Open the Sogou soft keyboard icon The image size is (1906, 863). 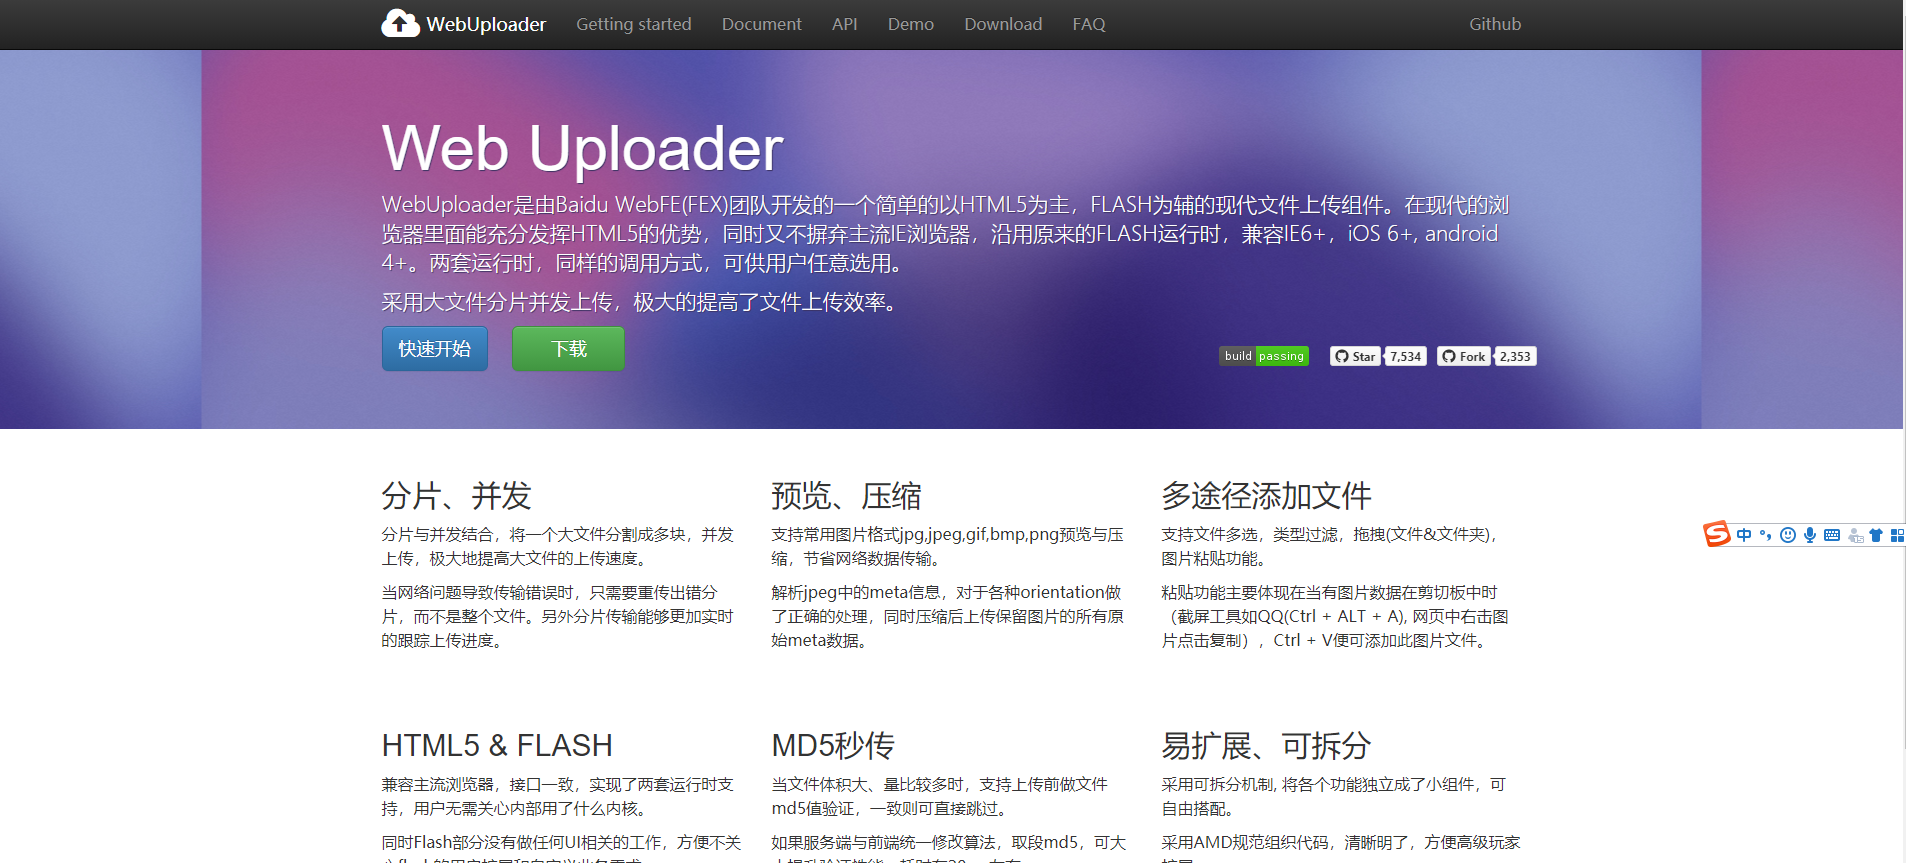tap(1832, 535)
